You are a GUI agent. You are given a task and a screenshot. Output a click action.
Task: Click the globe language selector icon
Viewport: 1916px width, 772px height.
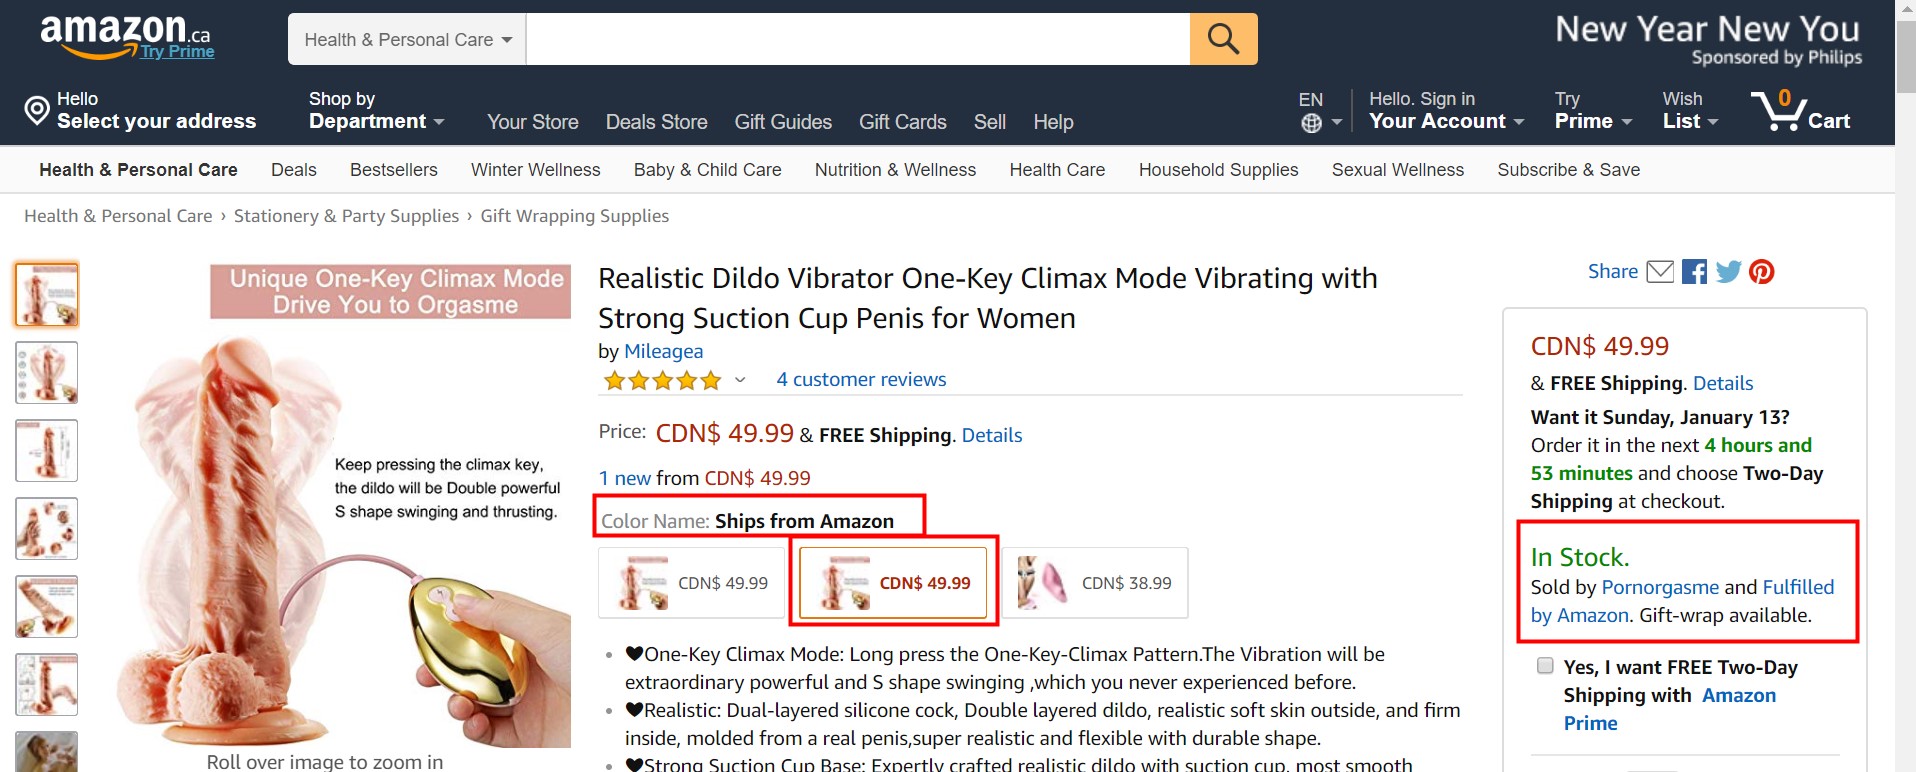(x=1311, y=123)
